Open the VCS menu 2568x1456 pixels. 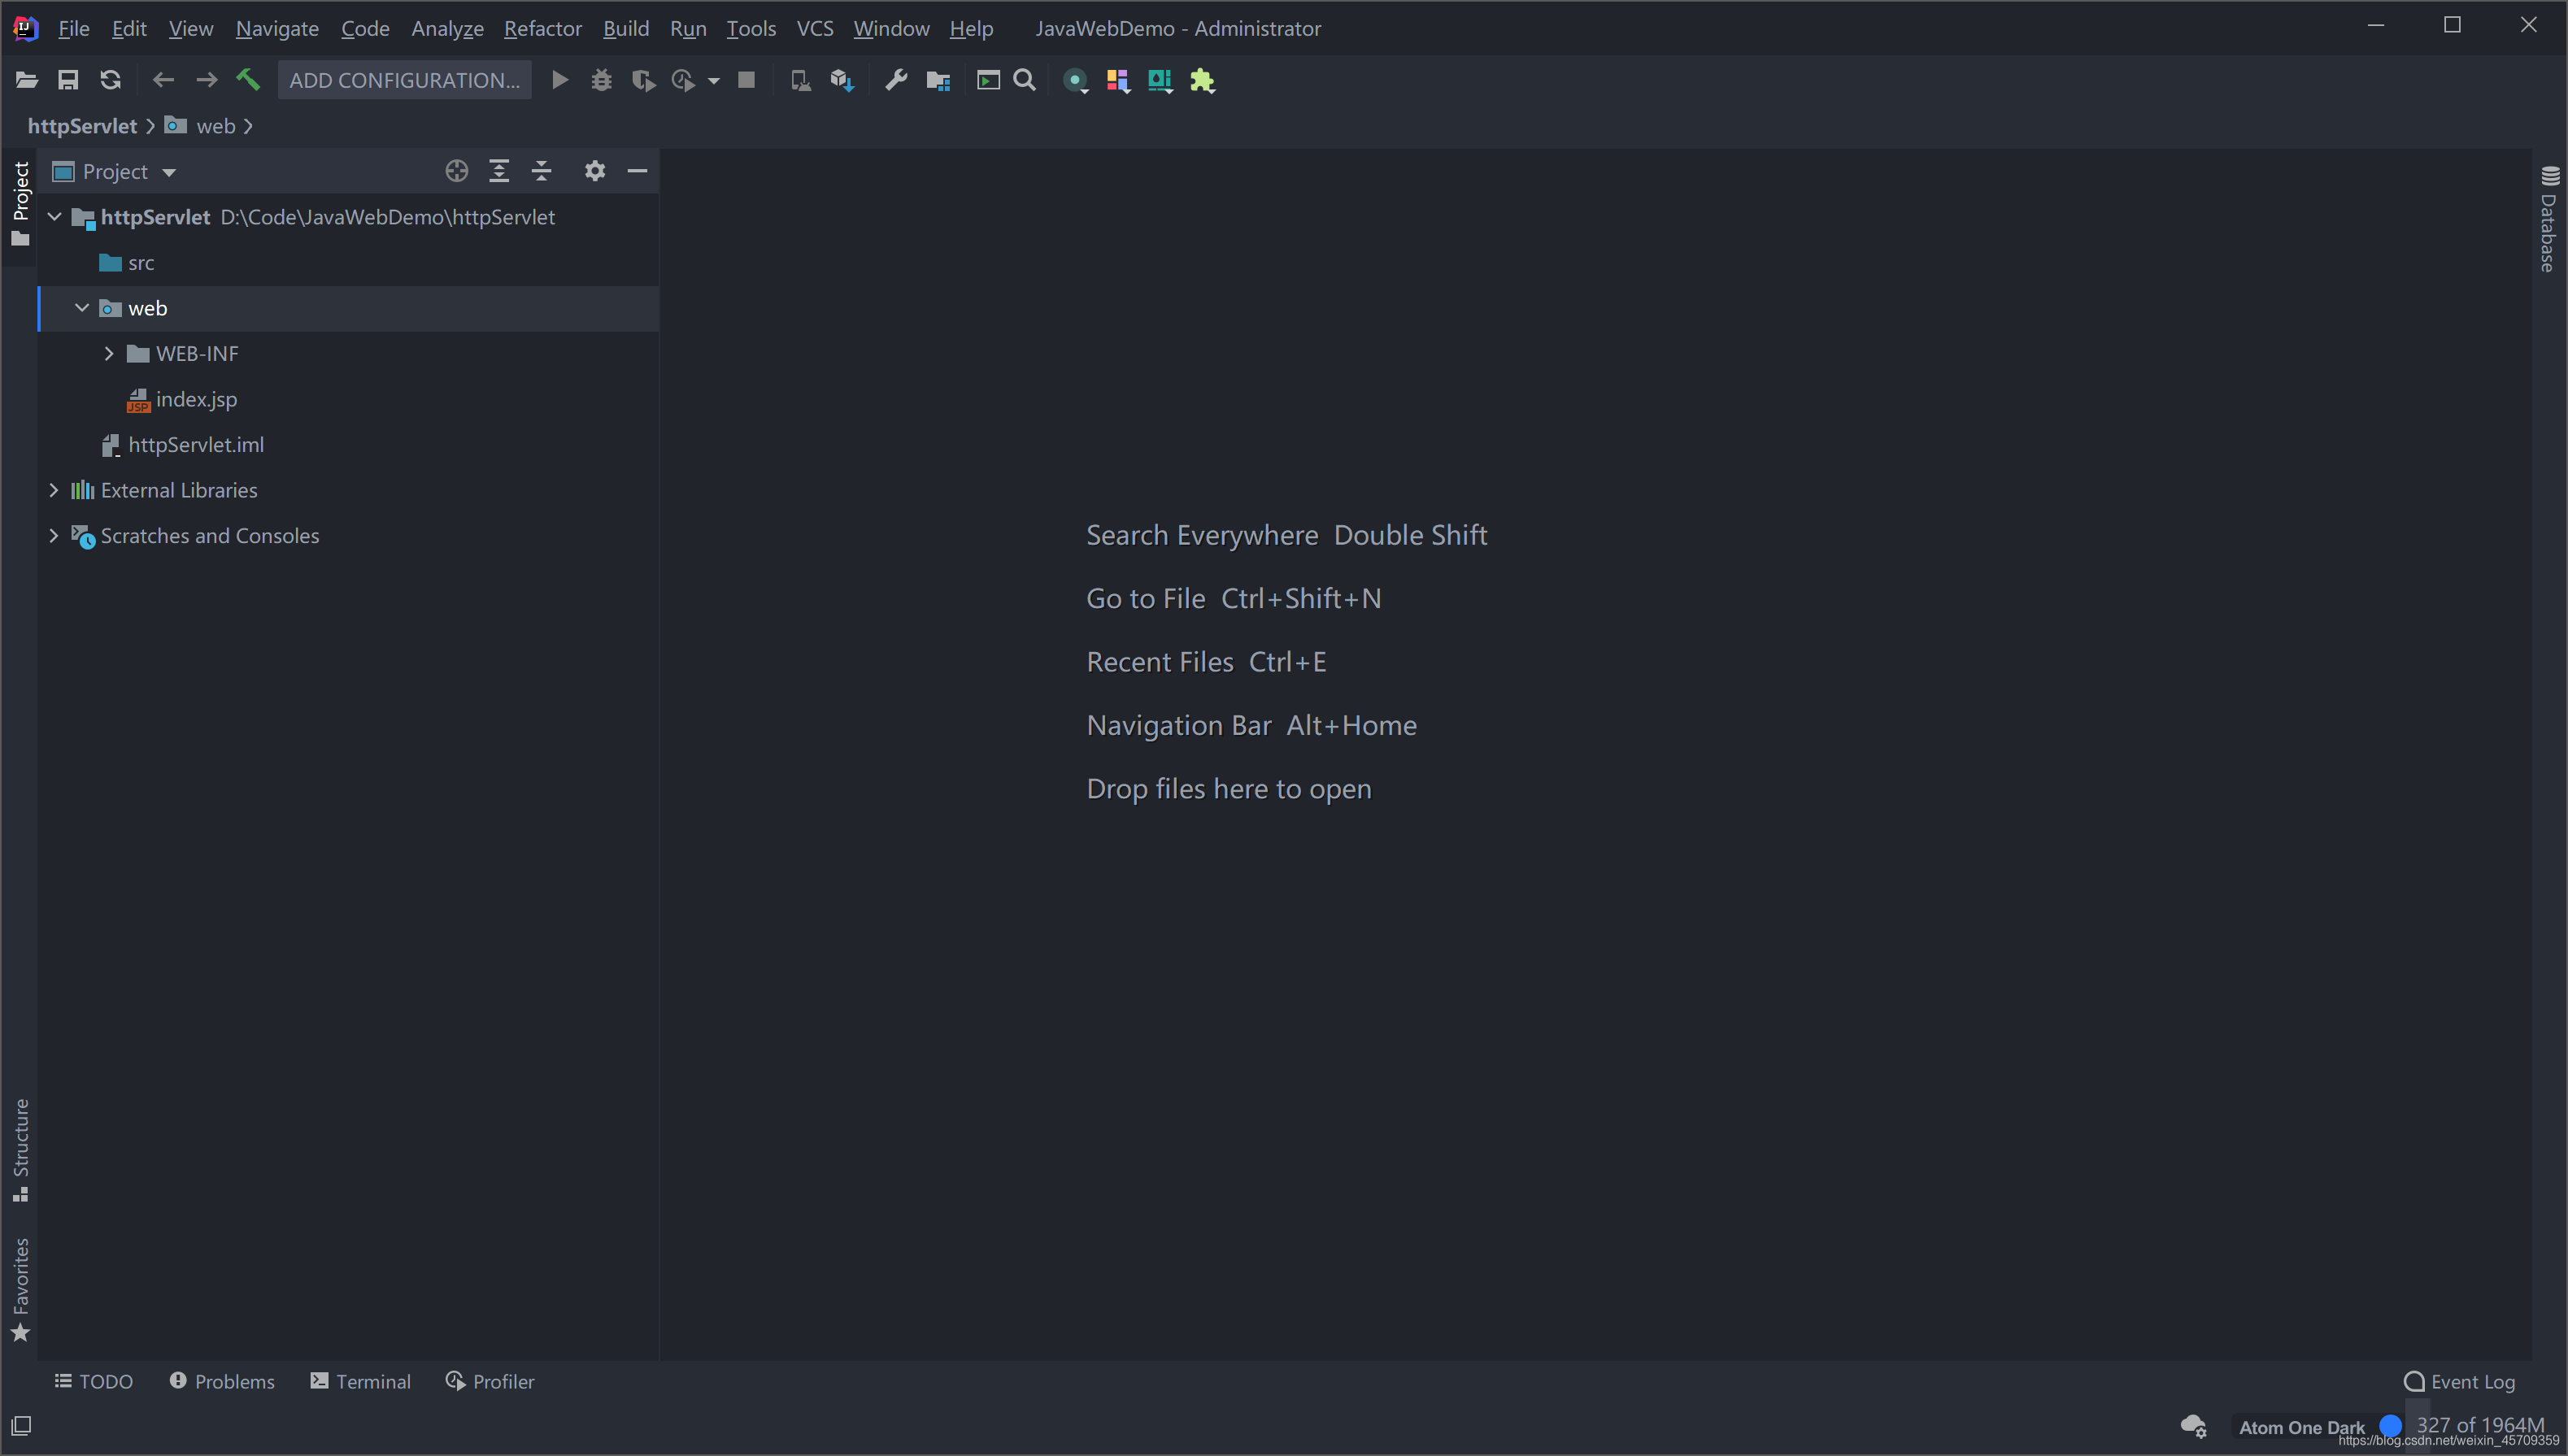click(x=815, y=28)
